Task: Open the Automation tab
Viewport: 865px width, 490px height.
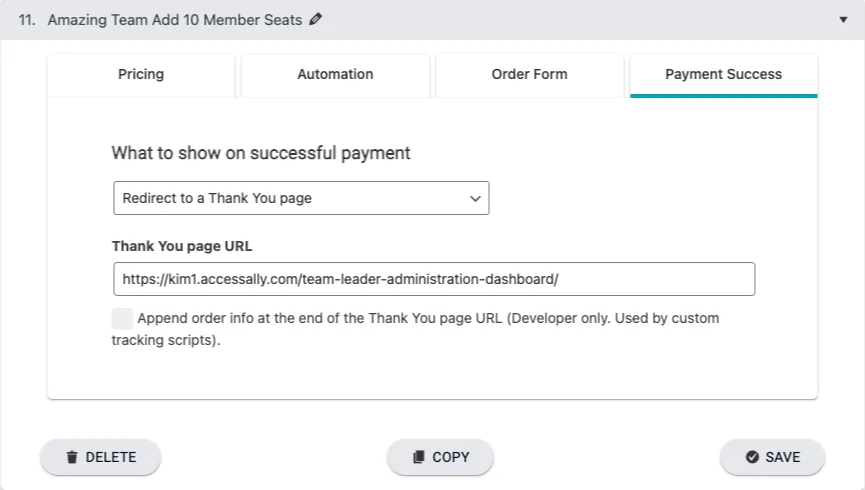Action: click(x=335, y=74)
